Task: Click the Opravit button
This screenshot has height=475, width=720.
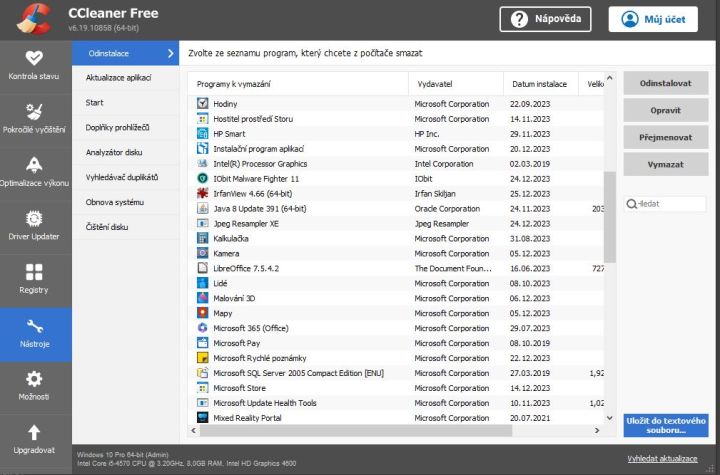Action: [x=665, y=110]
